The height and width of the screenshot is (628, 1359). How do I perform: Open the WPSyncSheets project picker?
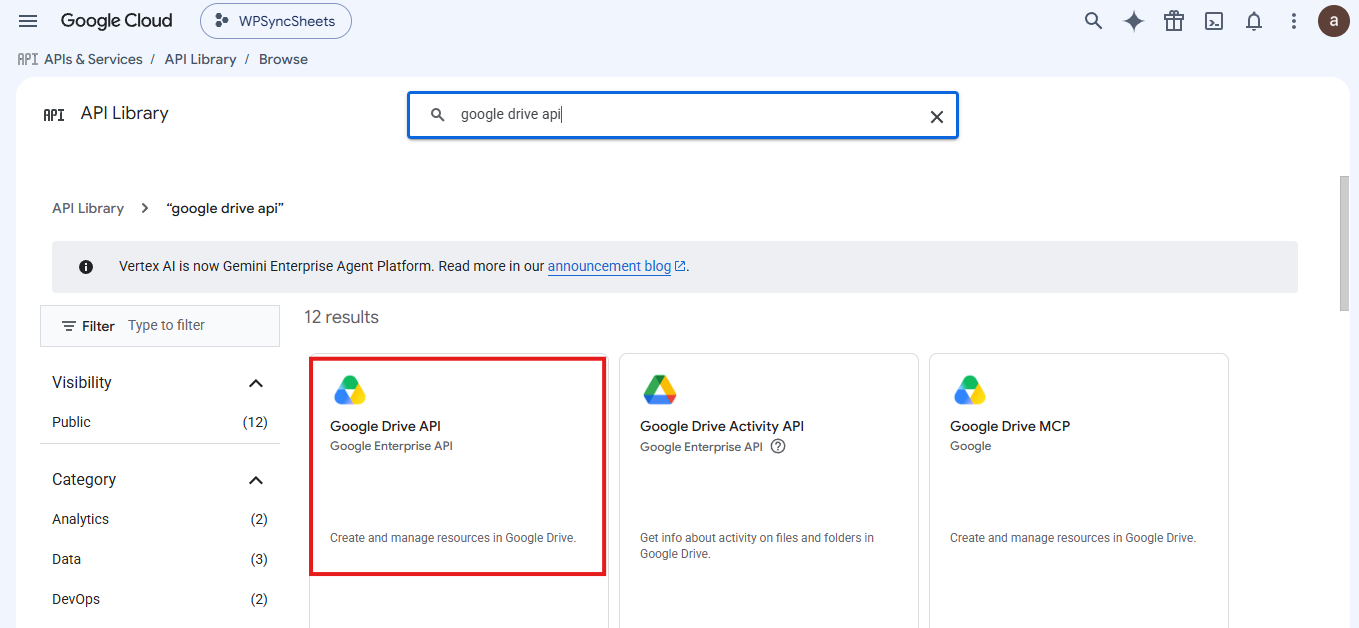tap(276, 21)
